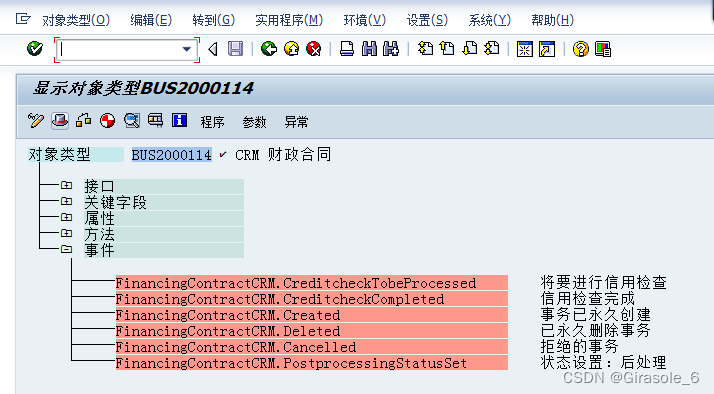Click the Save diskette icon

[235, 49]
